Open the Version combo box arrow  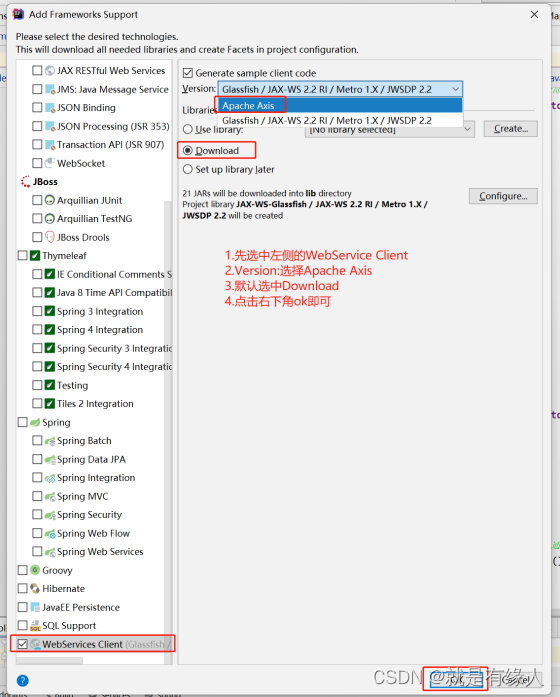pos(456,89)
